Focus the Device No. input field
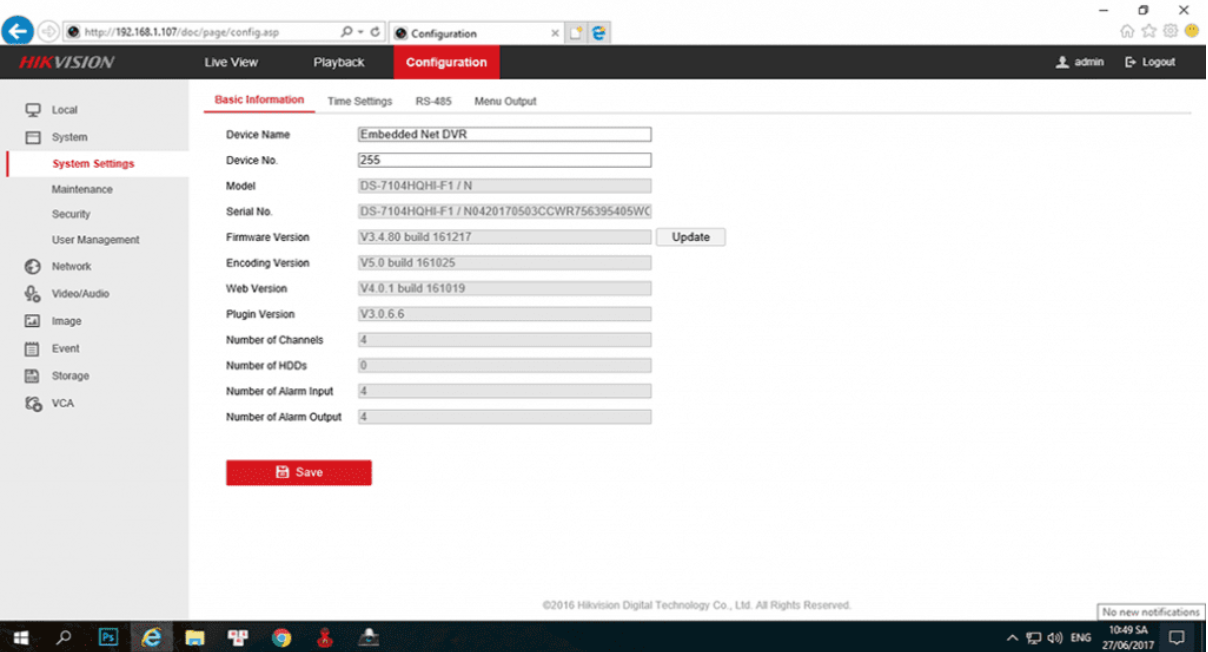1208x652 pixels. [x=504, y=160]
